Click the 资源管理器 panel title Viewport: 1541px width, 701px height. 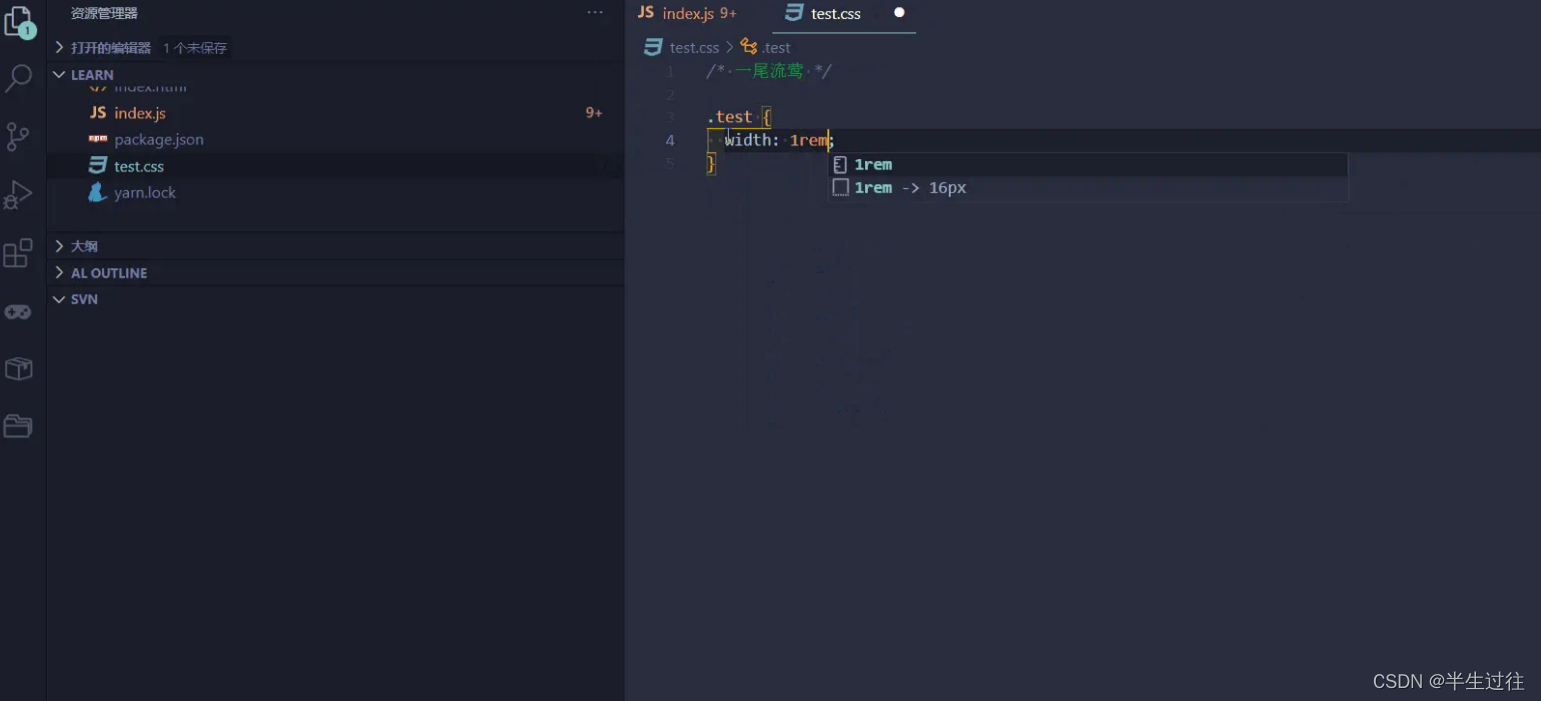point(104,13)
